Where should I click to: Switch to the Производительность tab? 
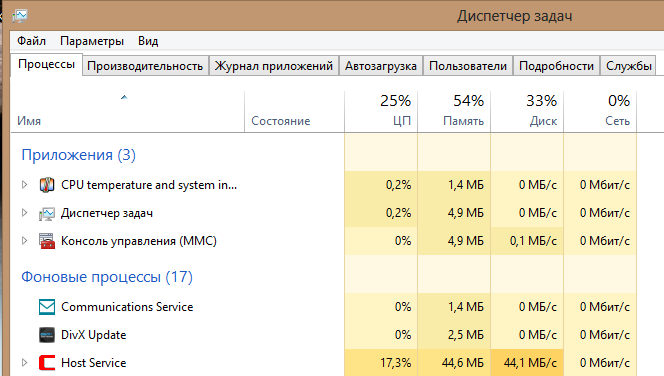coord(145,66)
